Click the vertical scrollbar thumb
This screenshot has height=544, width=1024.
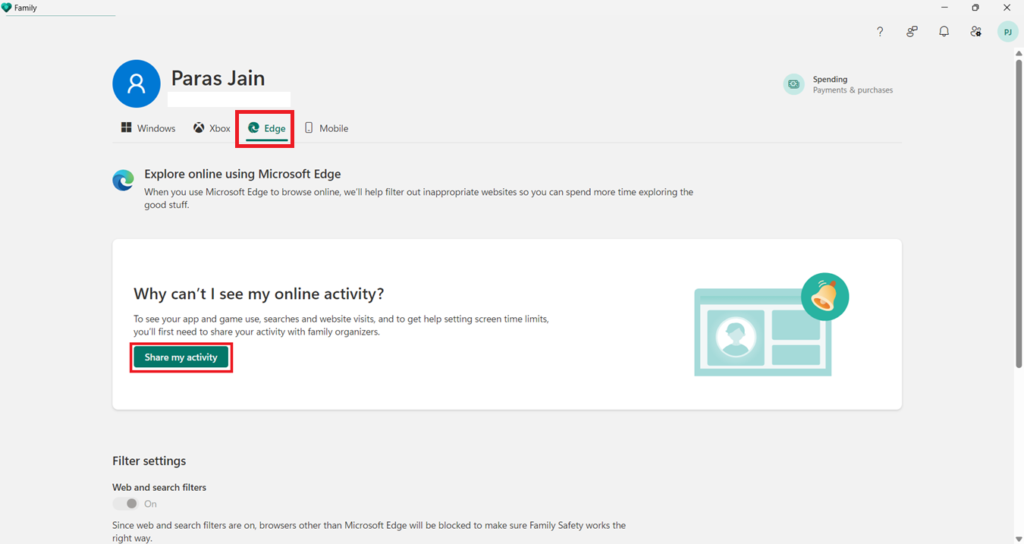tap(1018, 213)
